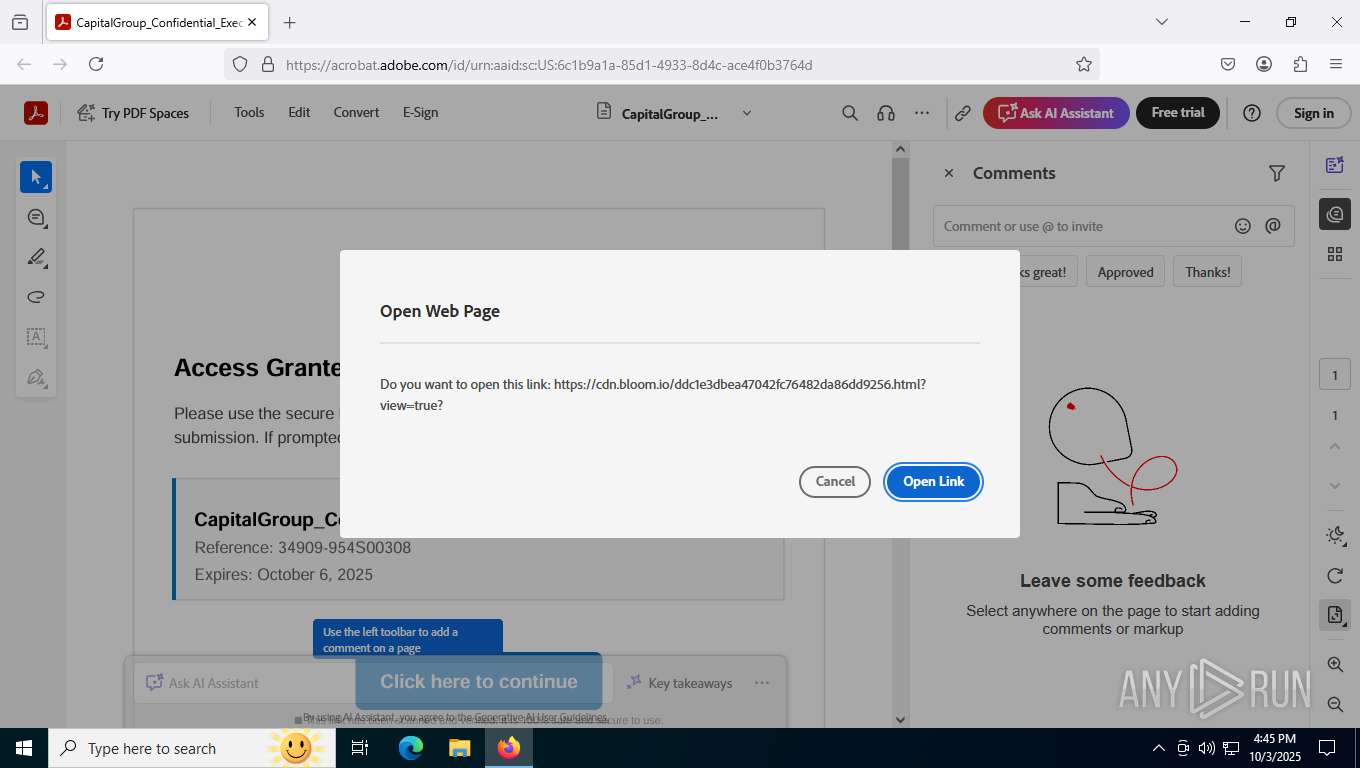Click Key takeaways in AI bar
The height and width of the screenshot is (768, 1360).
679,683
